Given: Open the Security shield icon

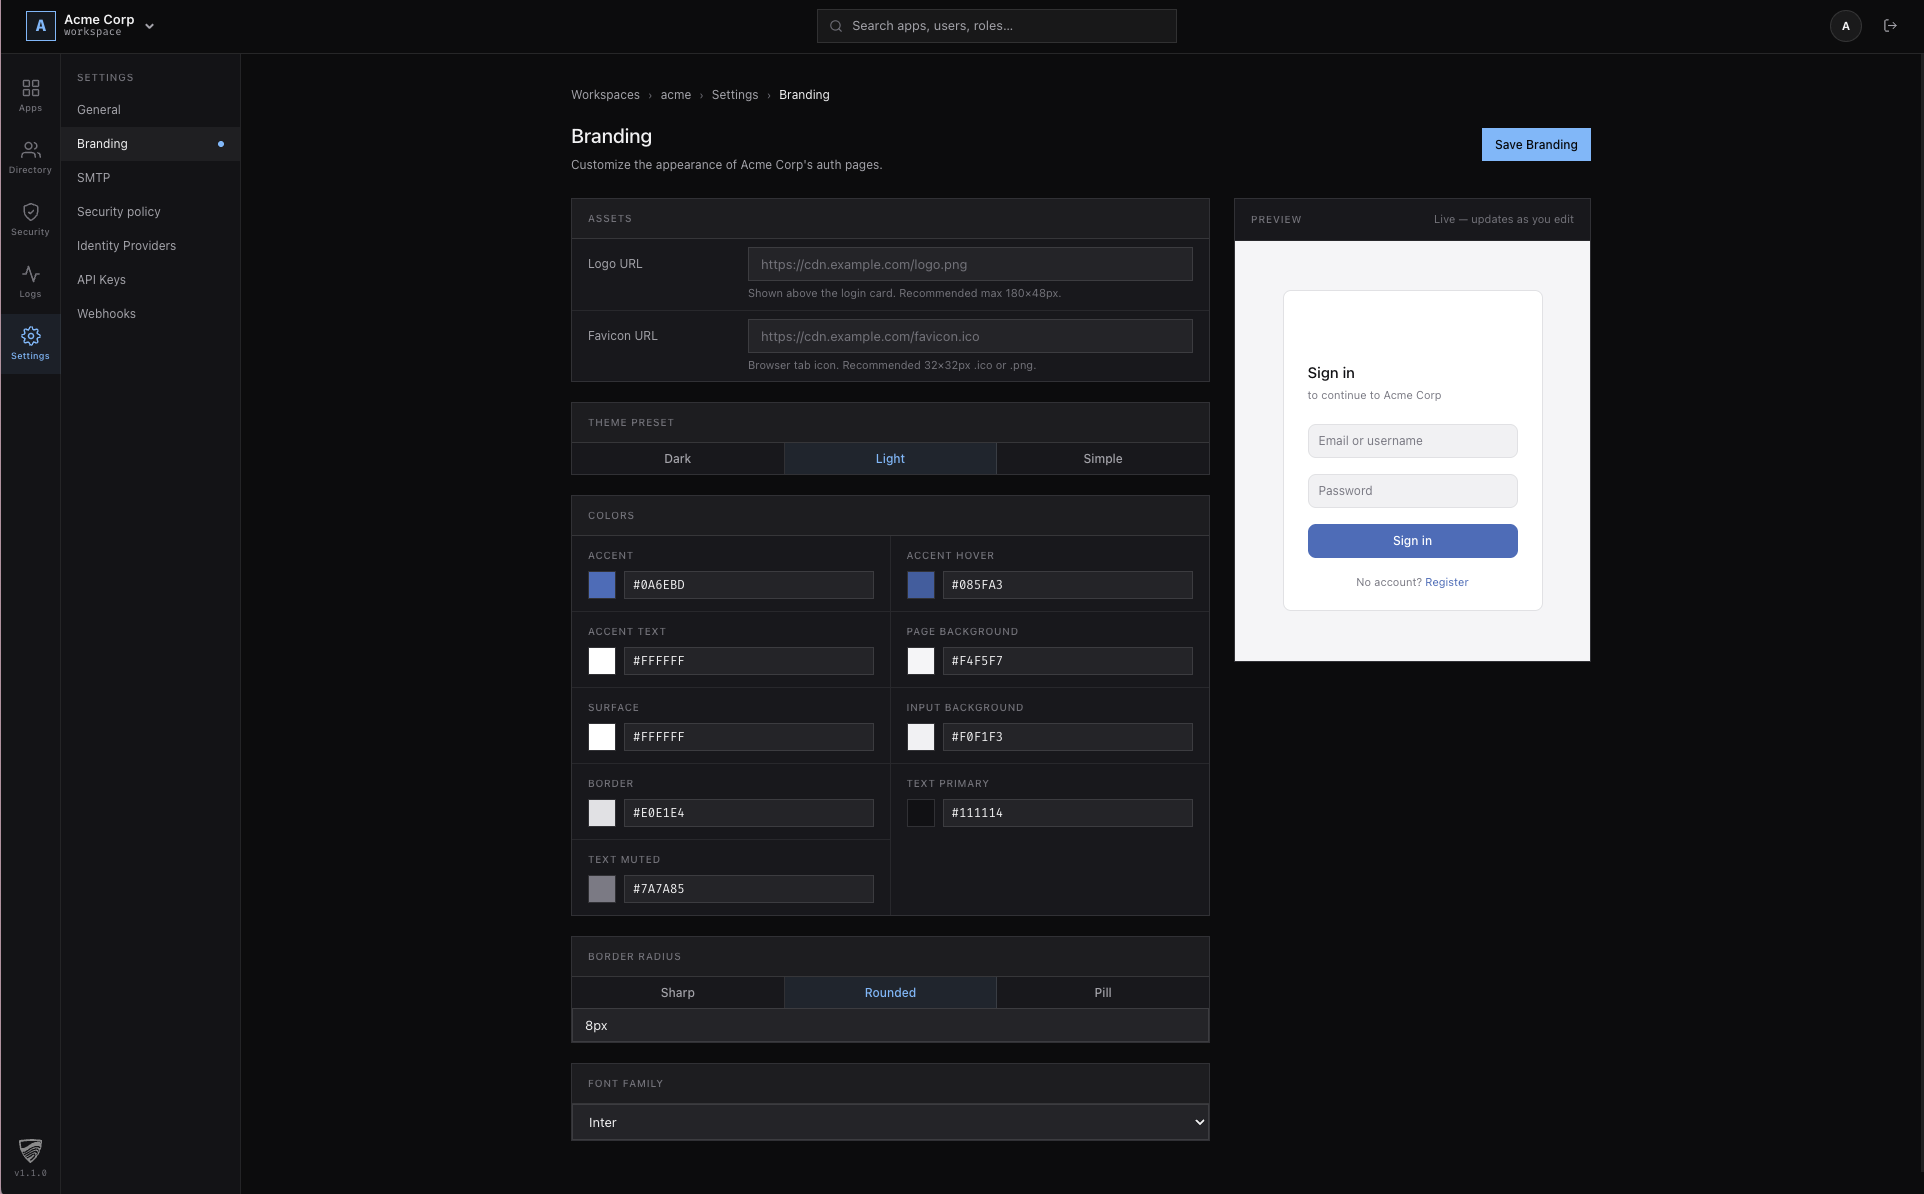Looking at the screenshot, I should [x=30, y=213].
